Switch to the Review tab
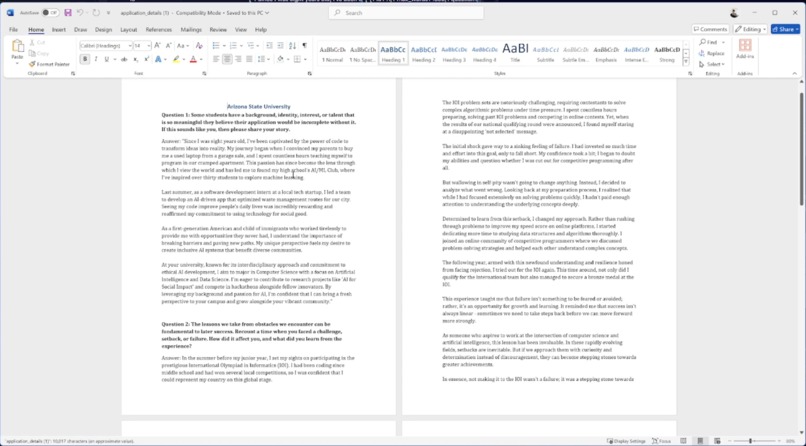Image resolution: width=806 pixels, height=446 pixels. click(x=218, y=30)
